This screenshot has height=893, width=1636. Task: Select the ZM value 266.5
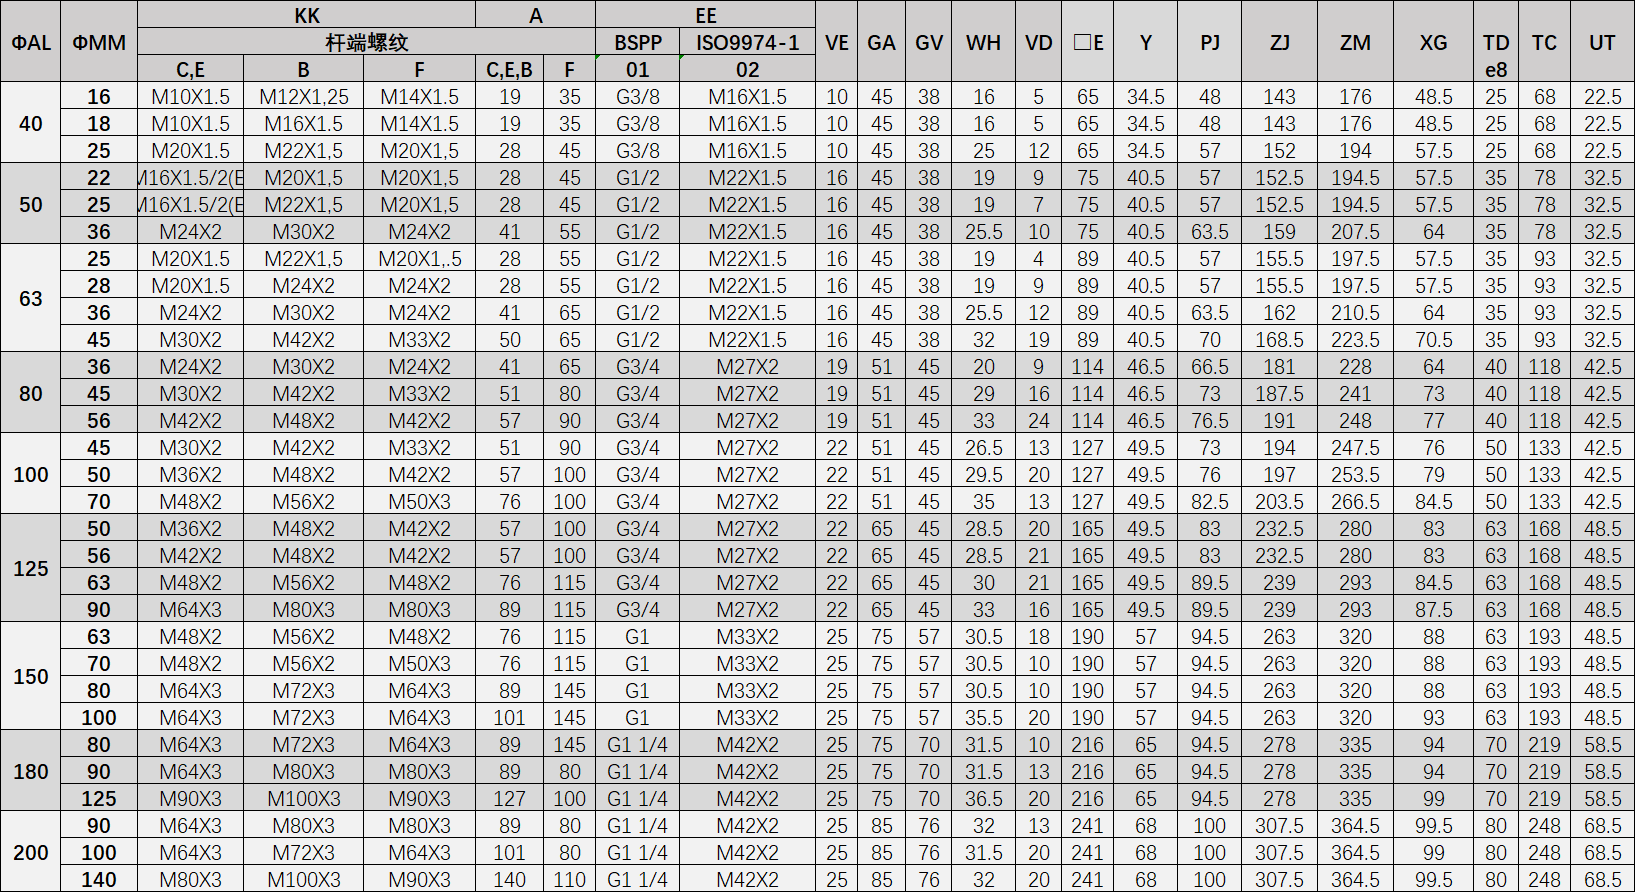1355,502
